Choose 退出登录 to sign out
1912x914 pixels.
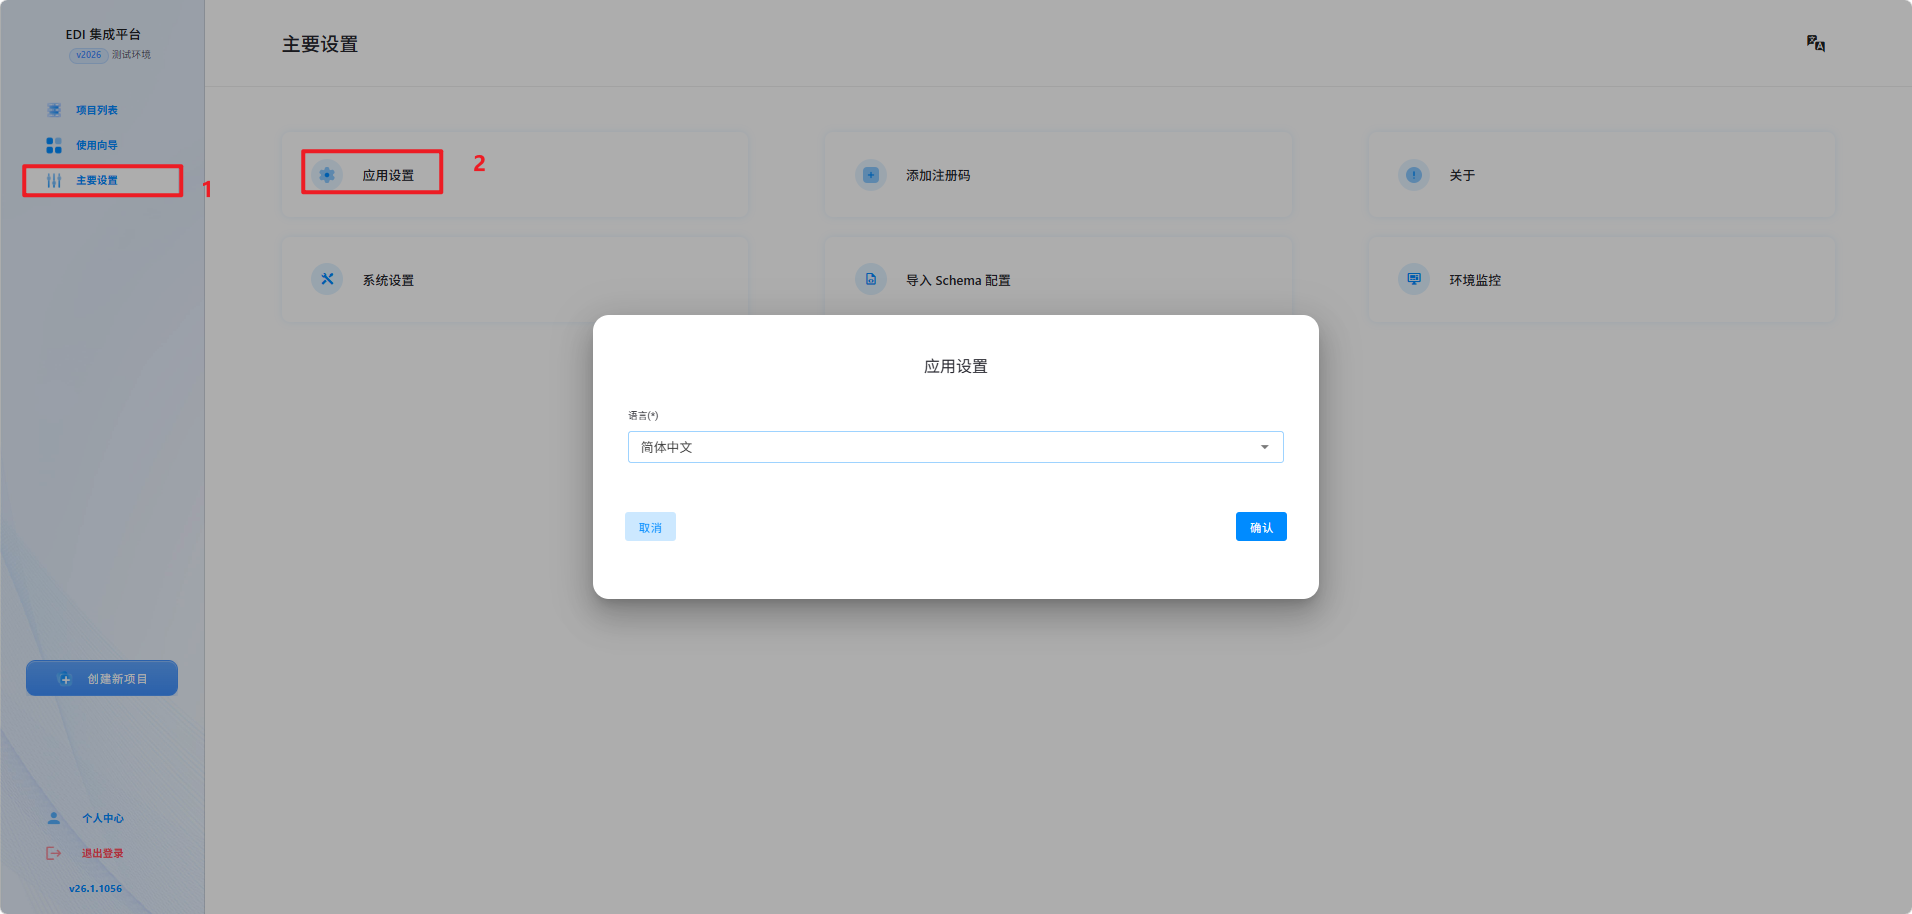coord(102,853)
